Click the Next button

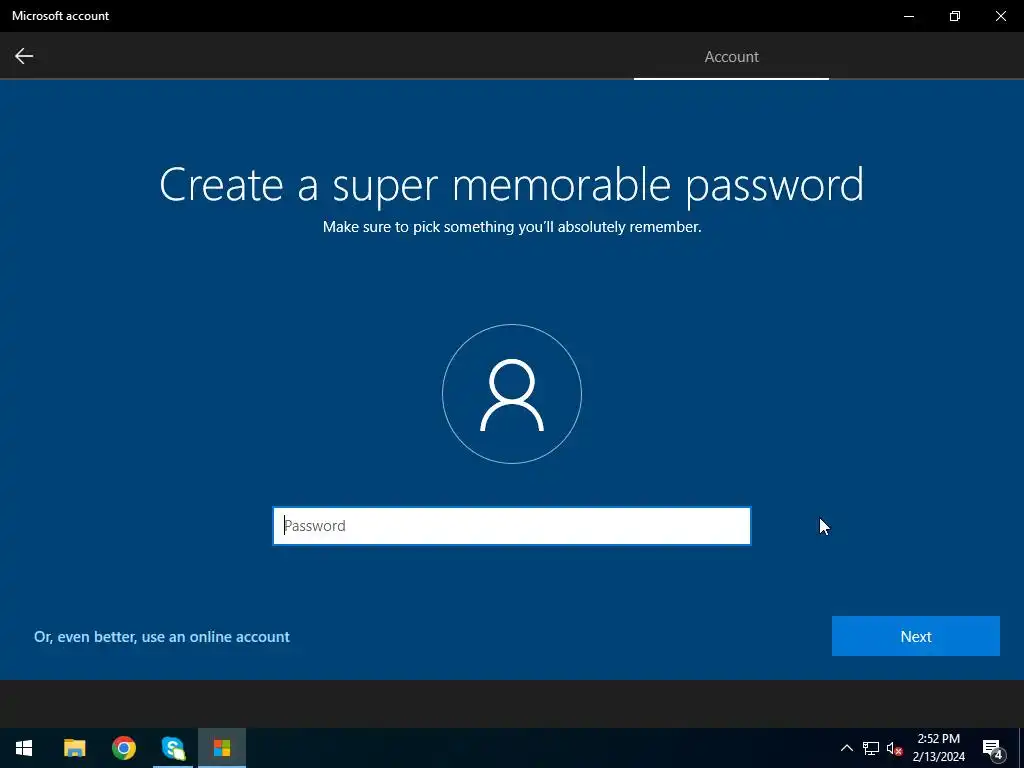click(915, 636)
